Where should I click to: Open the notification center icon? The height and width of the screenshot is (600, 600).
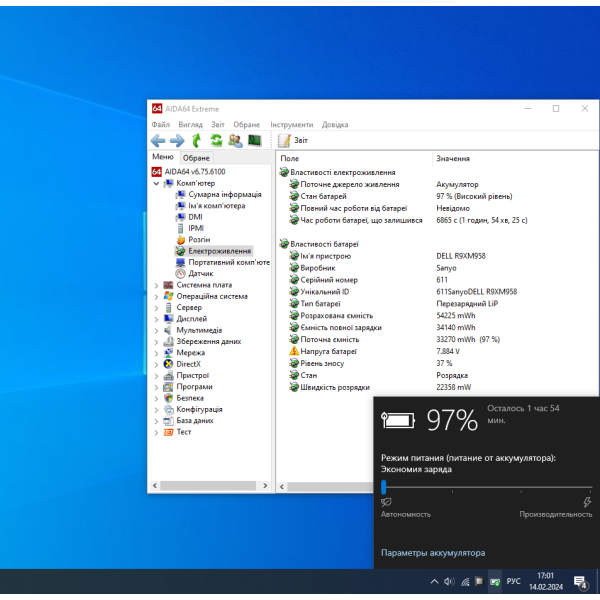[x=580, y=582]
